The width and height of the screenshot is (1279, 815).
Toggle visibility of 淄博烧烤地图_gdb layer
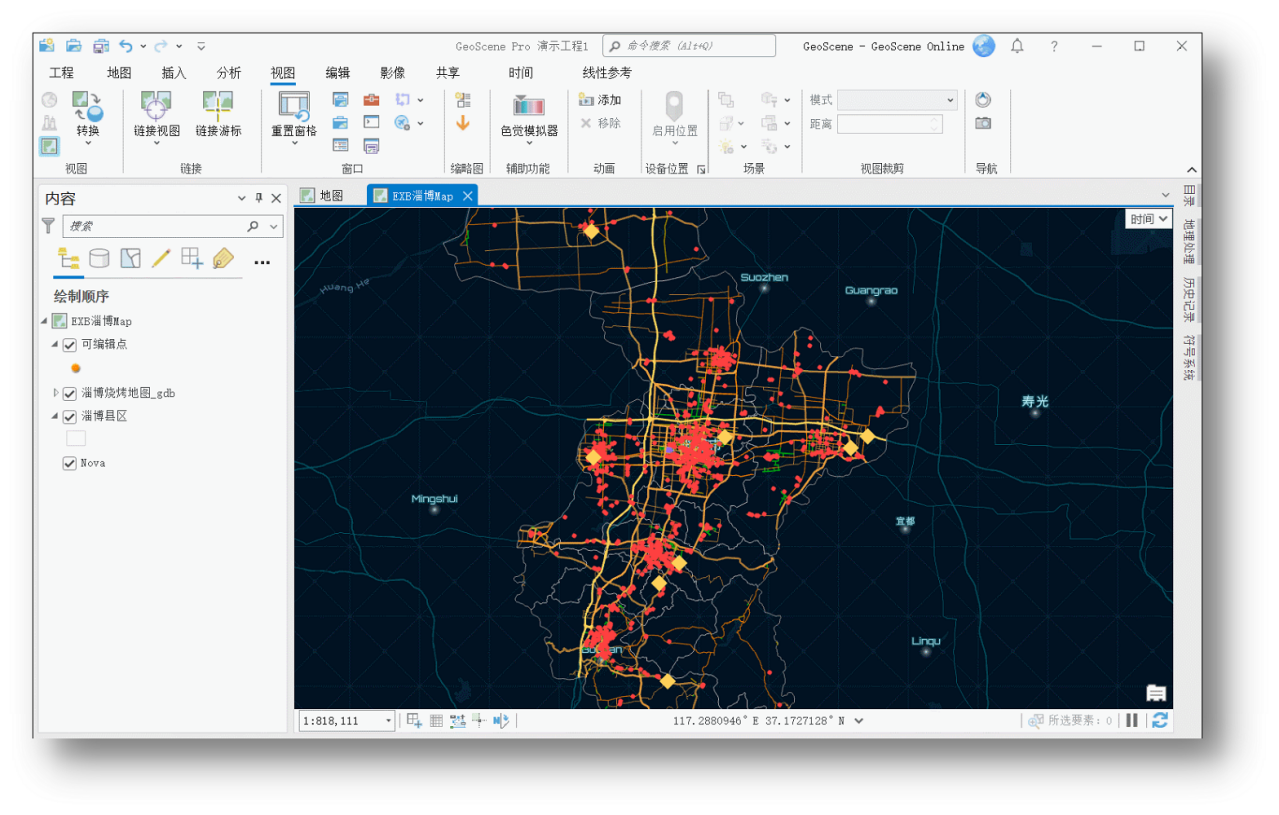[70, 394]
